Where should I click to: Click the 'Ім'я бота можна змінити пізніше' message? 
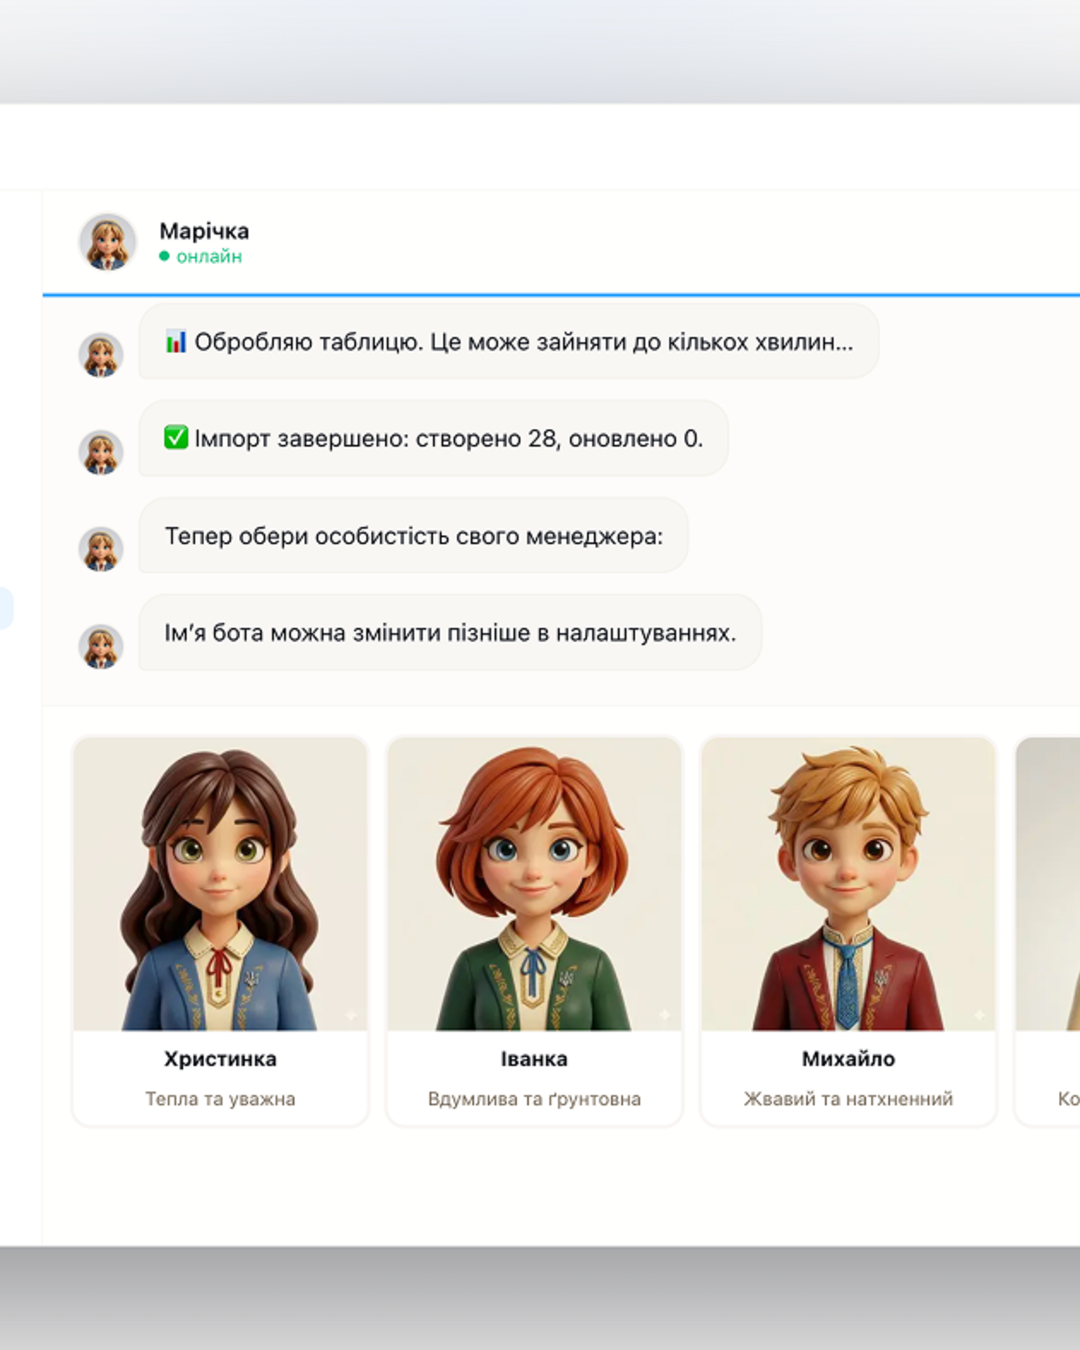(450, 633)
